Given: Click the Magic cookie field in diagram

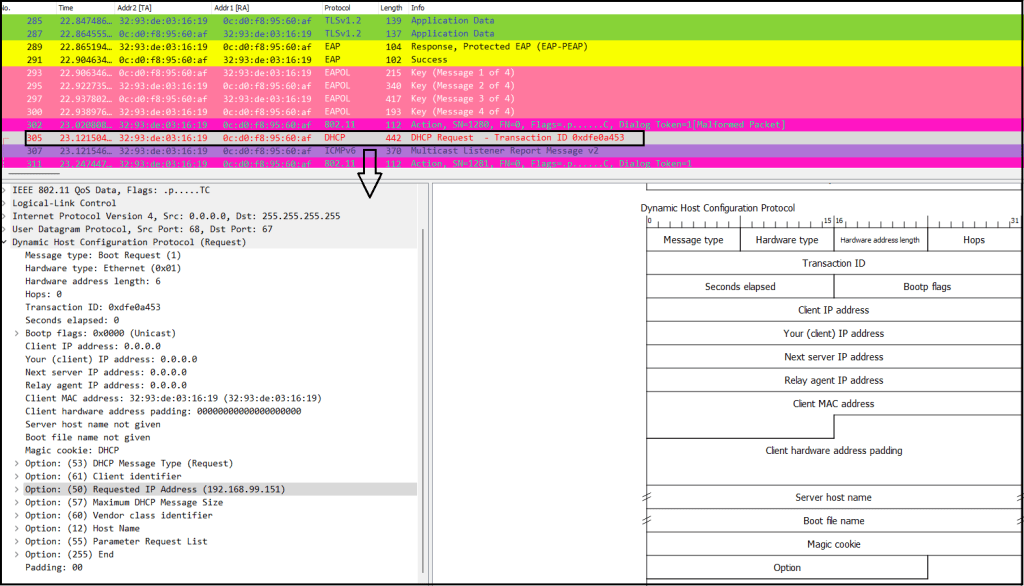Looking at the screenshot, I should [833, 545].
